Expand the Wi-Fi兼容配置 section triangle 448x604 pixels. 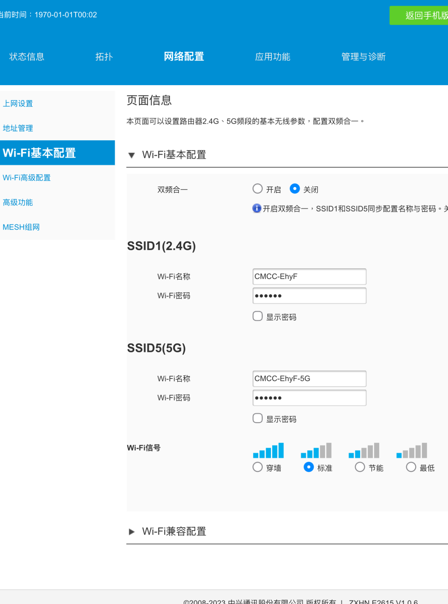(131, 532)
